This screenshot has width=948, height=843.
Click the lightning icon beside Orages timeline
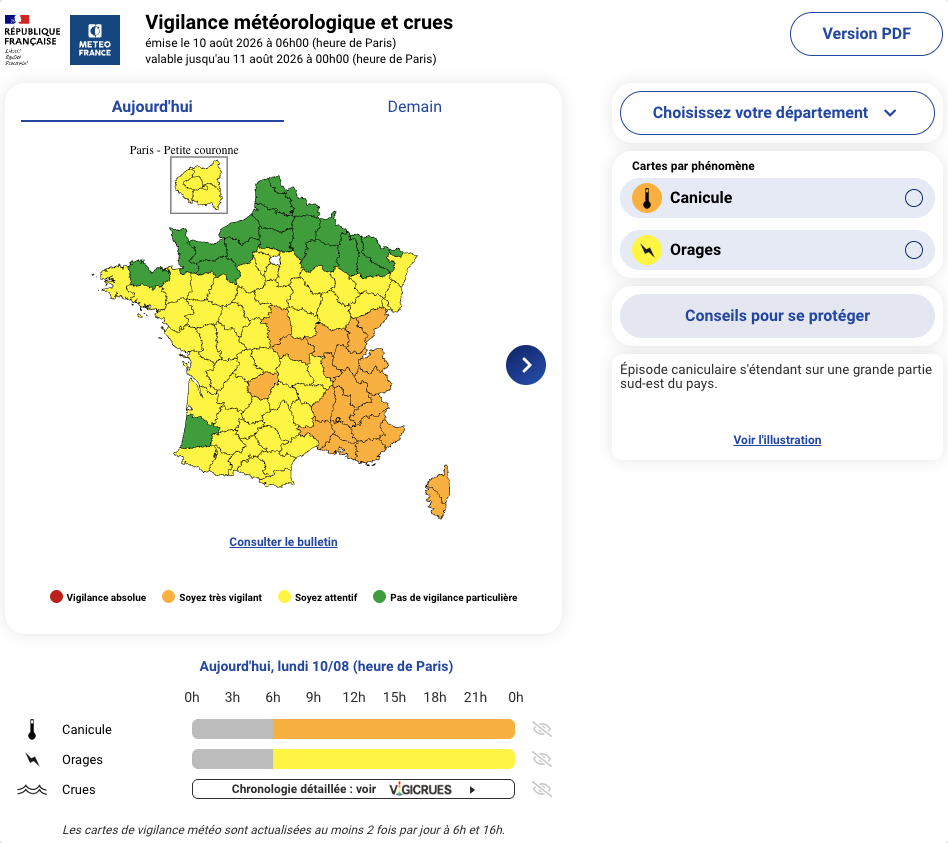click(32, 760)
